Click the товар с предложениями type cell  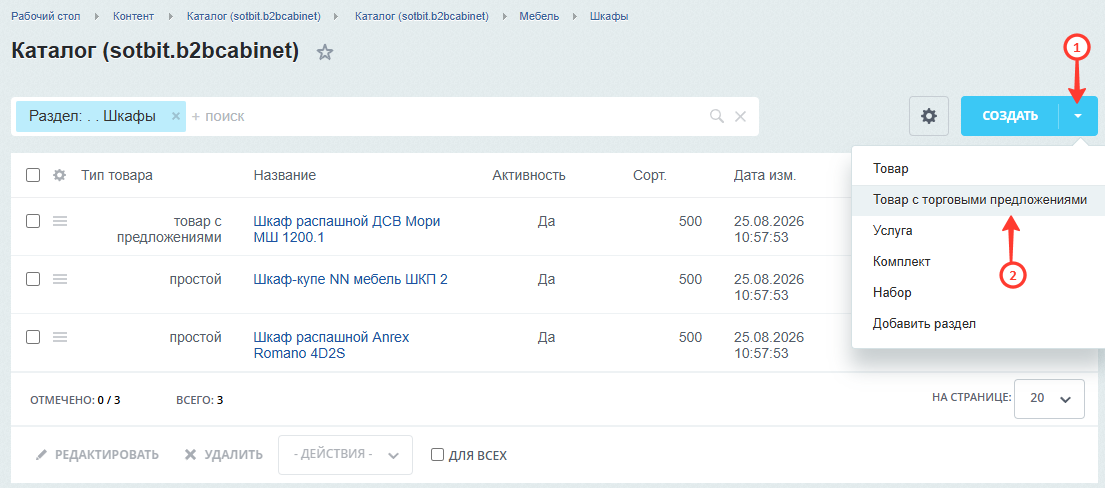[x=169, y=230]
